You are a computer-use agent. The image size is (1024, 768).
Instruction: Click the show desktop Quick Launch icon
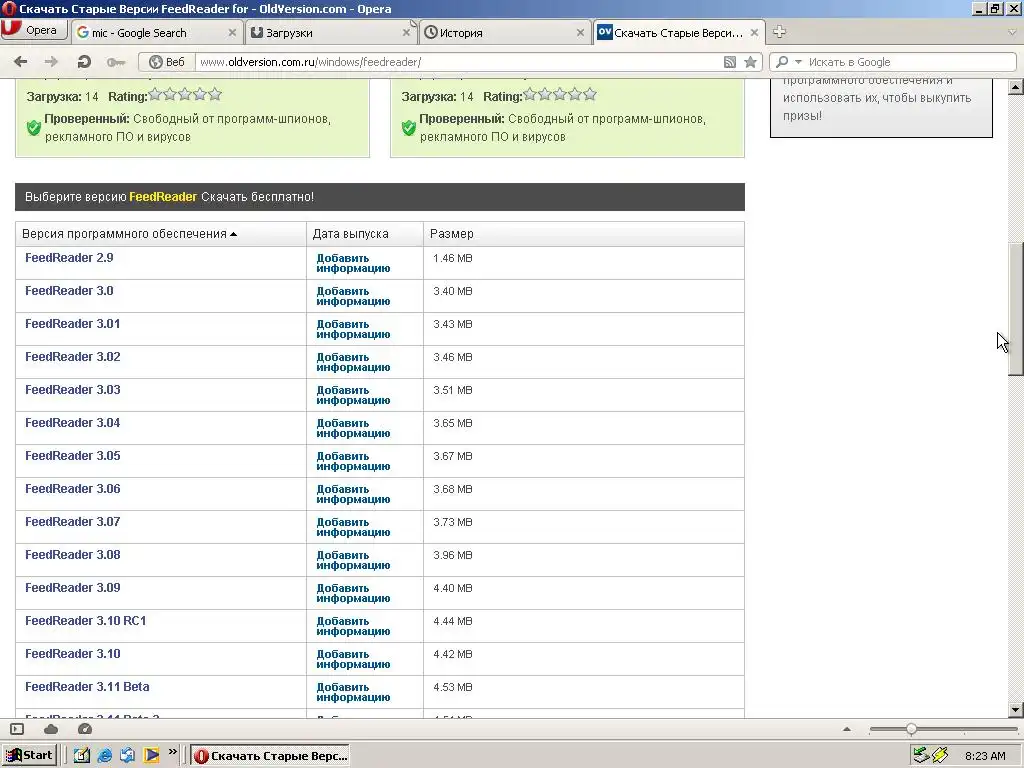(x=82, y=756)
